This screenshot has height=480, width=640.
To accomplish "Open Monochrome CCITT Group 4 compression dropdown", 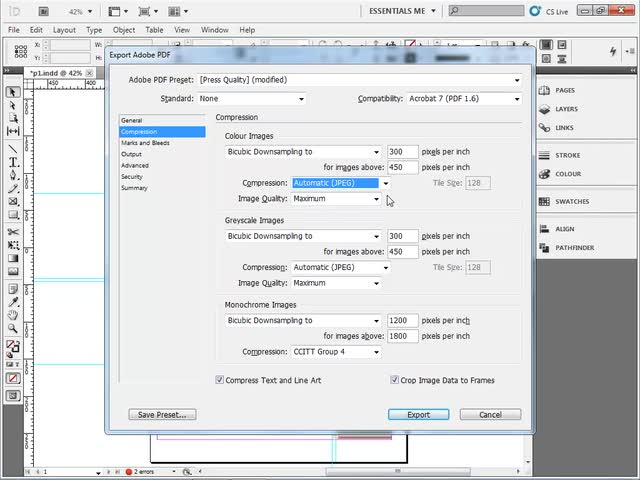I will (336, 352).
